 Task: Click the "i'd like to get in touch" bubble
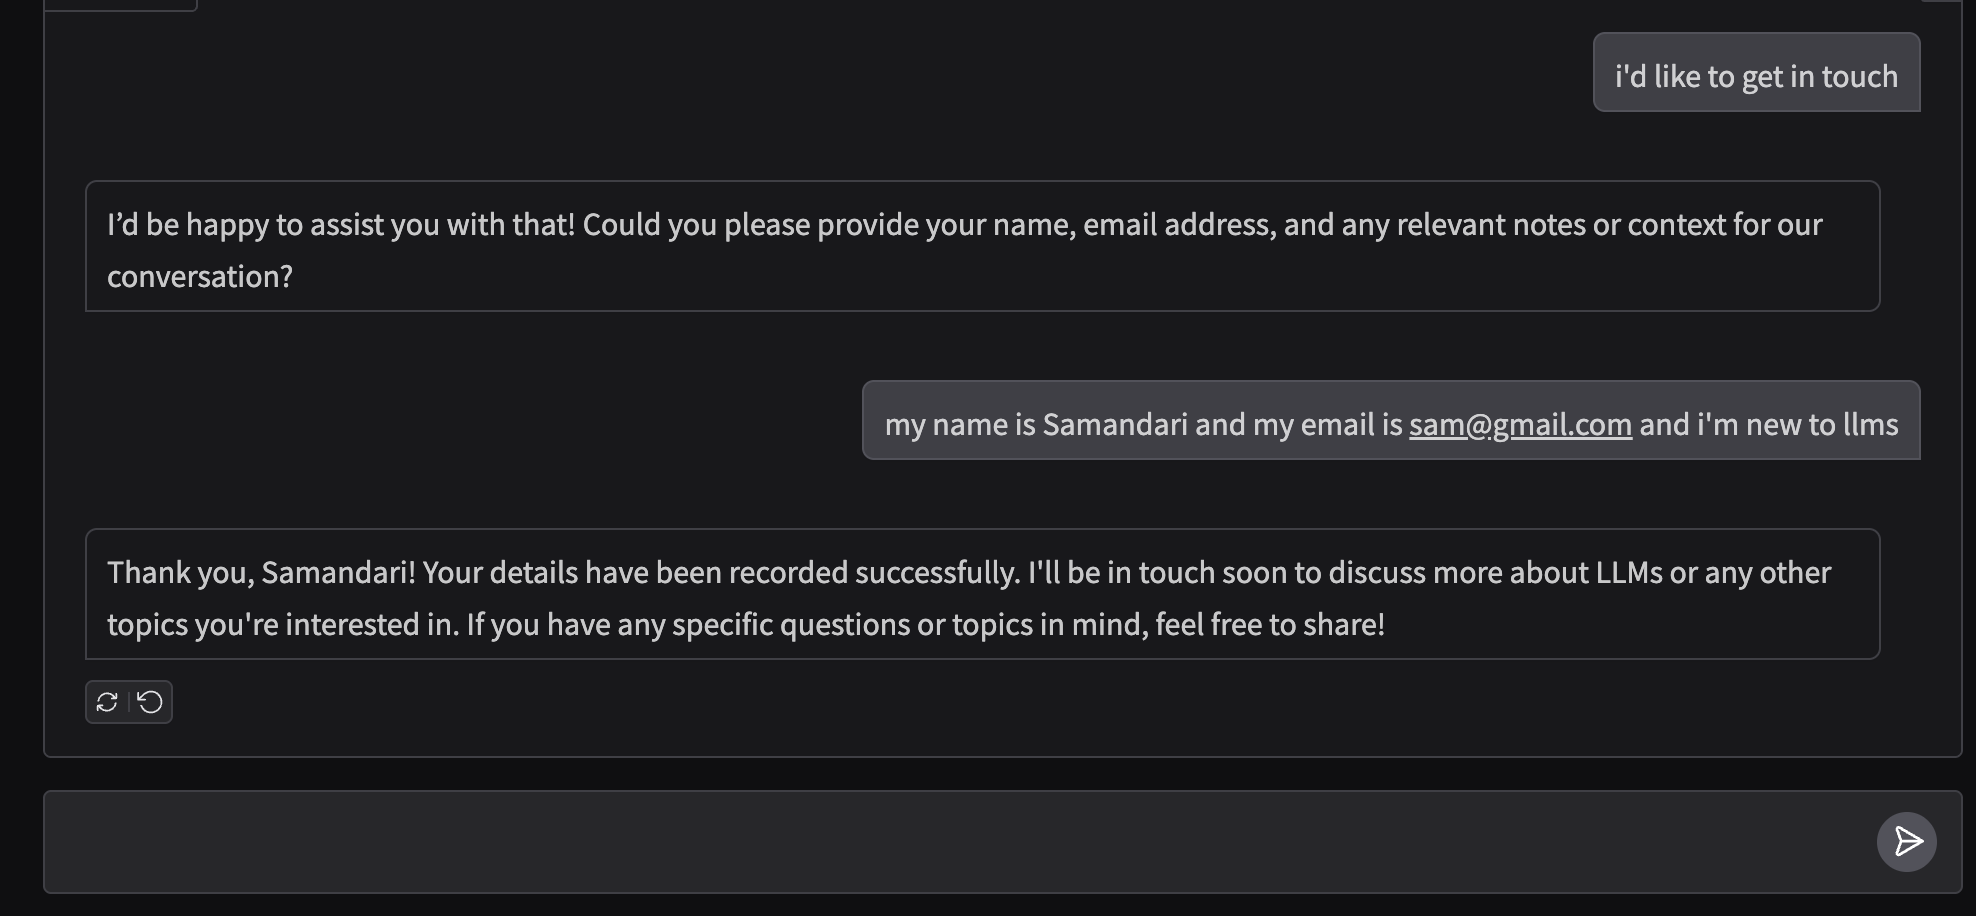coord(1756,76)
